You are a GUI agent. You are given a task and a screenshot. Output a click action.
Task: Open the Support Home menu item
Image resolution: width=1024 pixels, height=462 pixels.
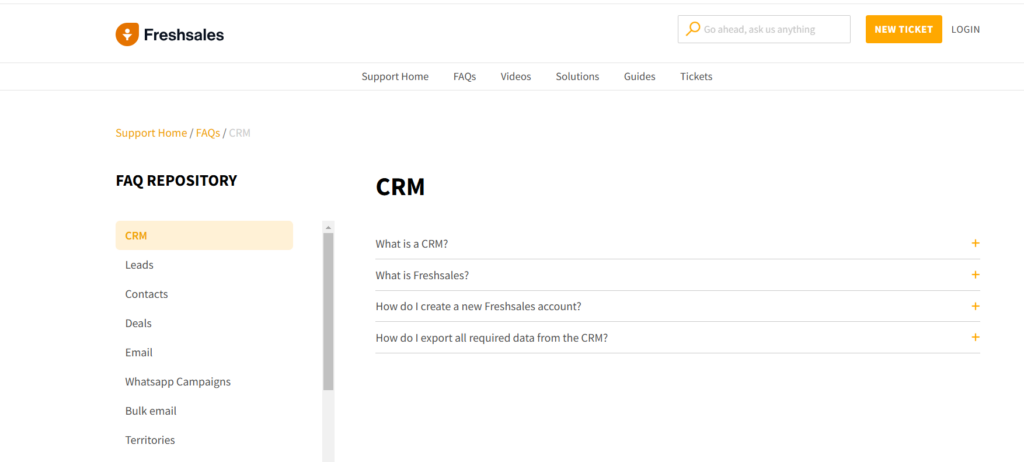coord(395,77)
